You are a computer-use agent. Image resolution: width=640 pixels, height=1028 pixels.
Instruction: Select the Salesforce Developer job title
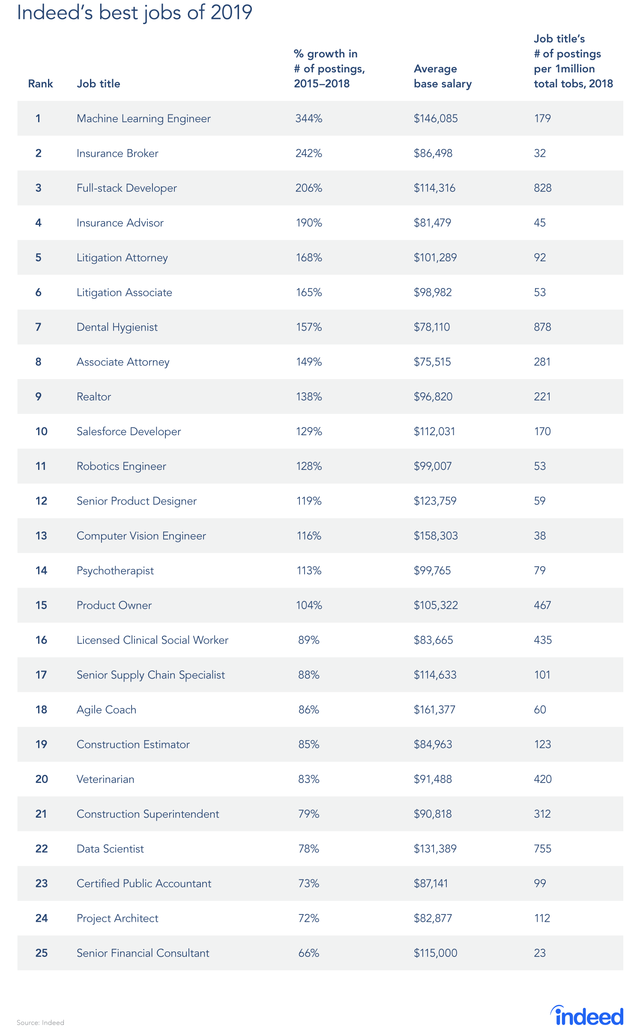tap(129, 432)
